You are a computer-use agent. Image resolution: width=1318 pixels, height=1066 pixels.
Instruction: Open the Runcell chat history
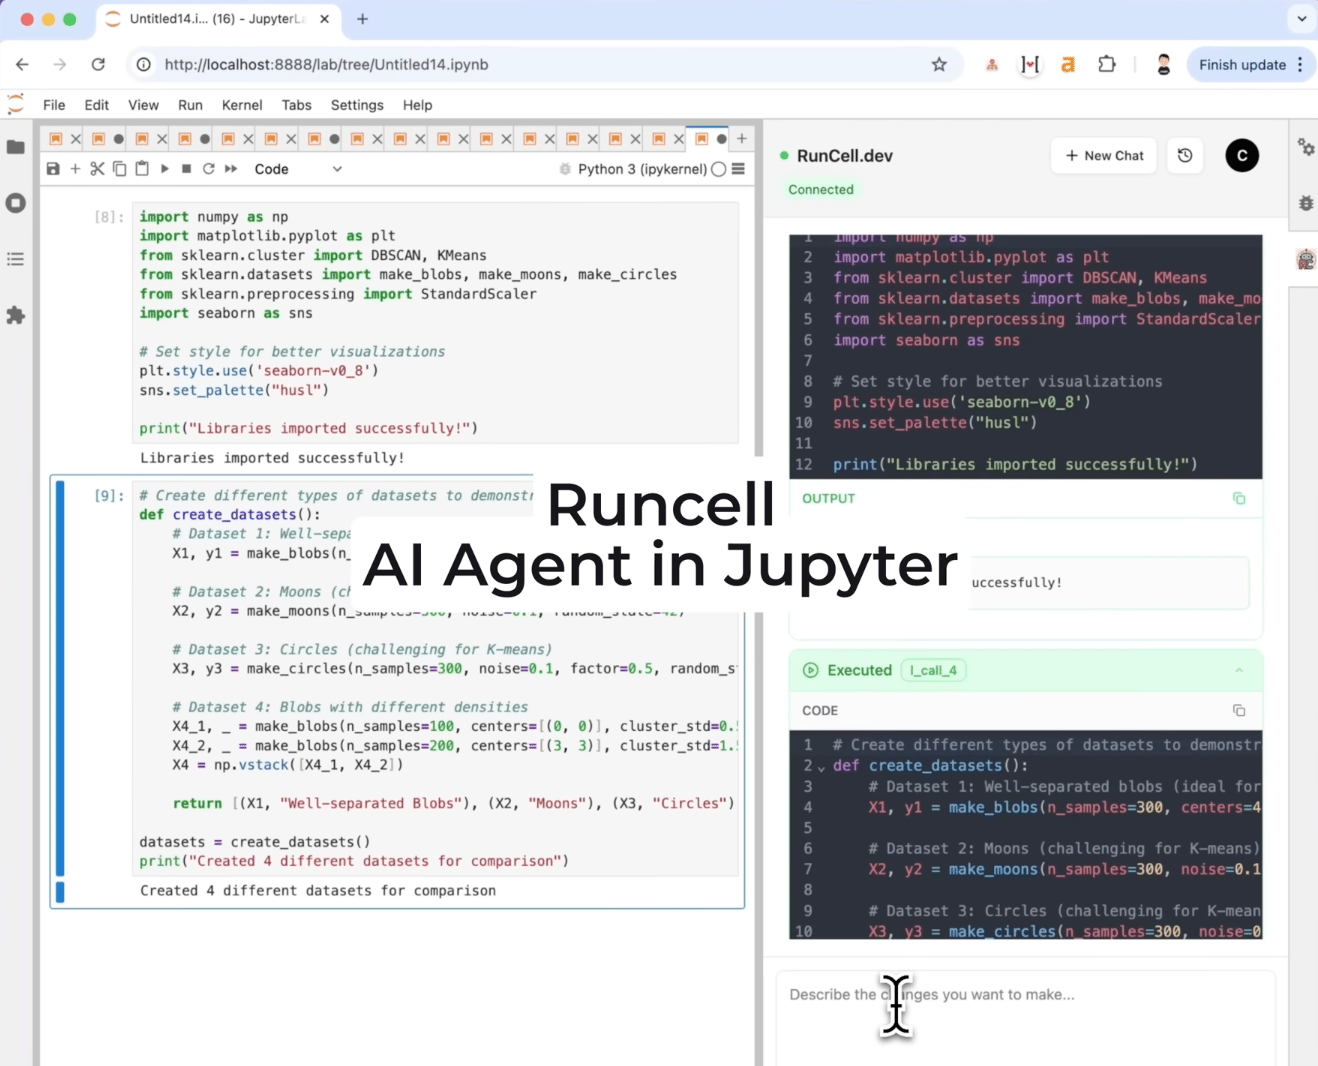point(1185,156)
